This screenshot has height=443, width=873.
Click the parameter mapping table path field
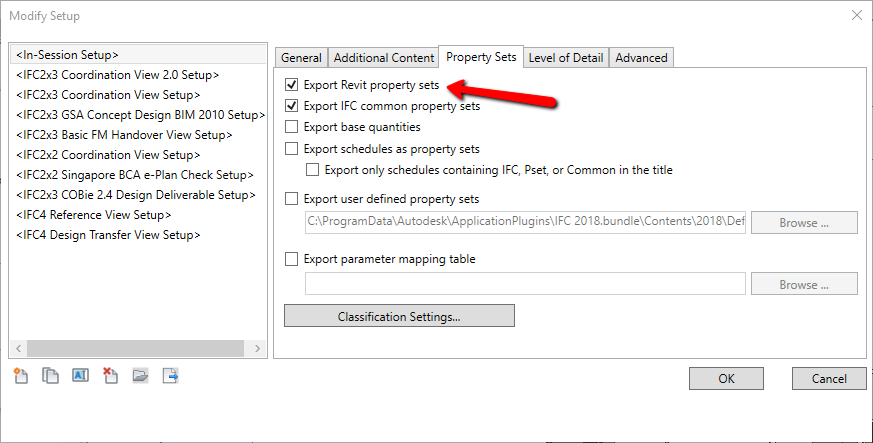525,284
